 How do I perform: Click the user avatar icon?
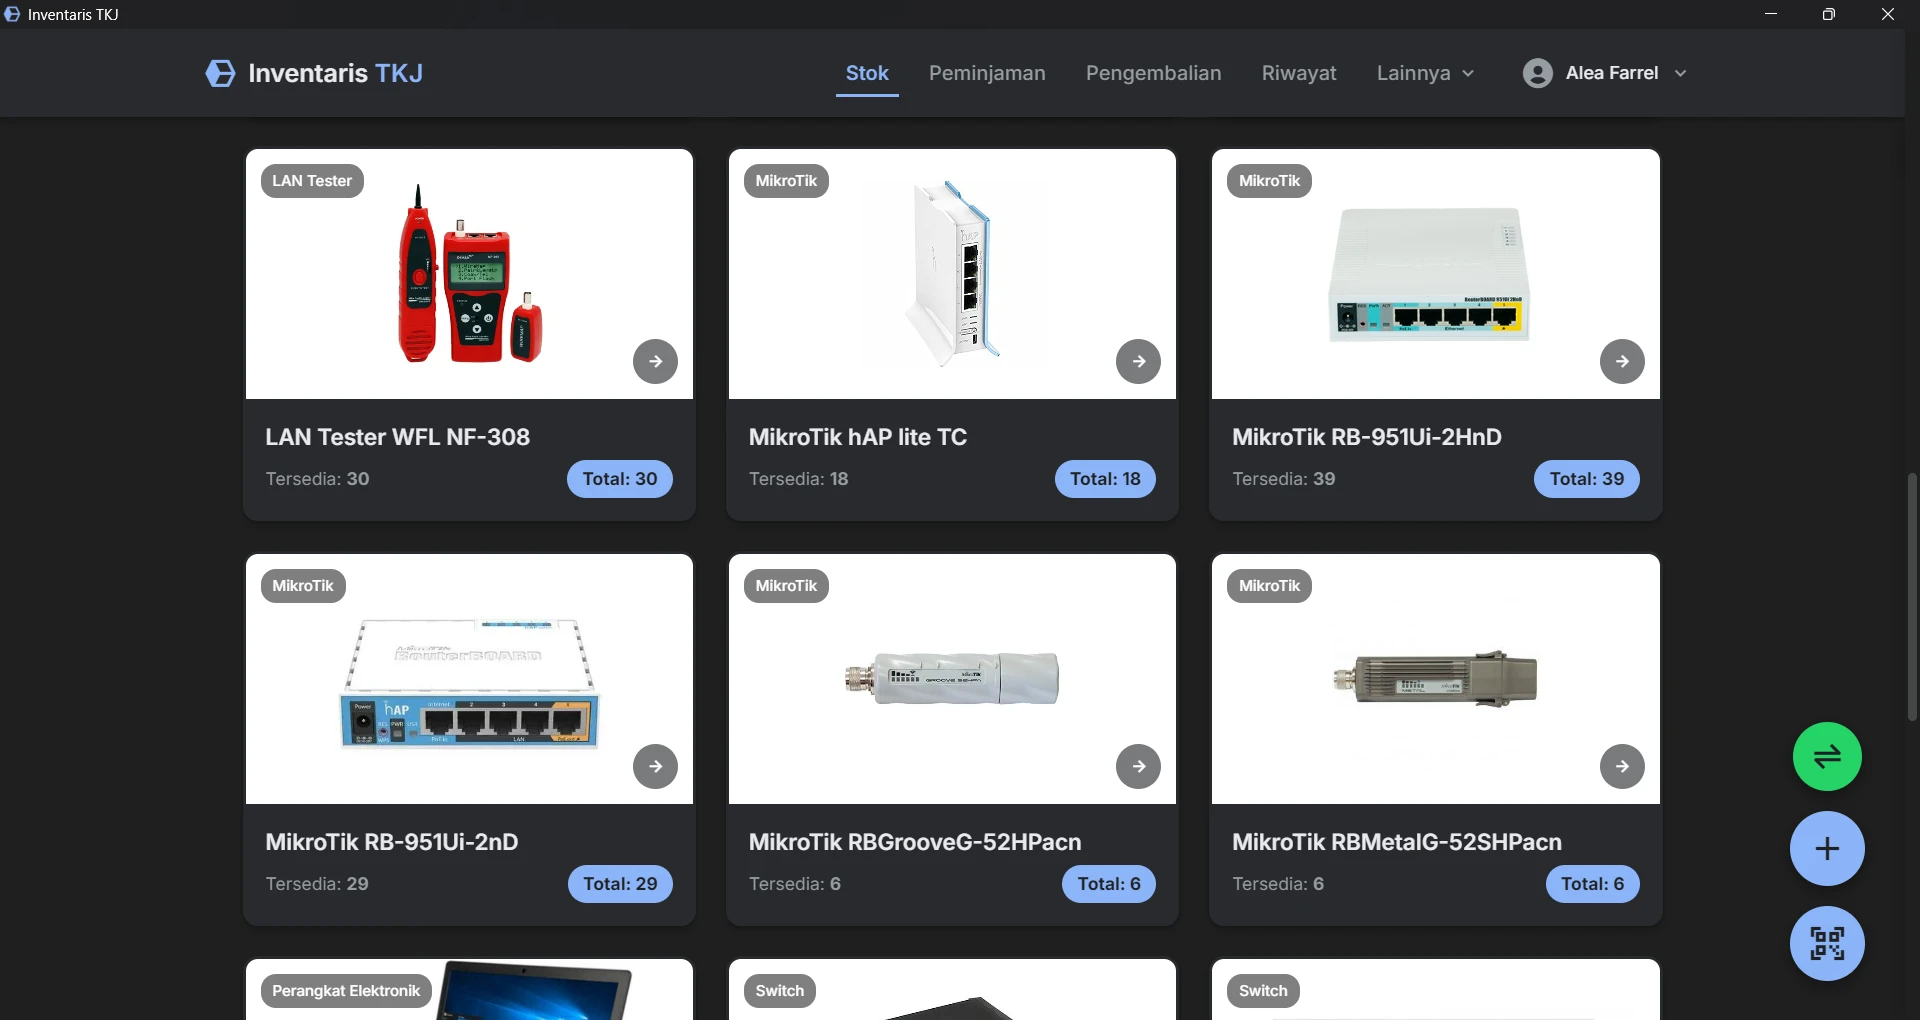(x=1538, y=73)
